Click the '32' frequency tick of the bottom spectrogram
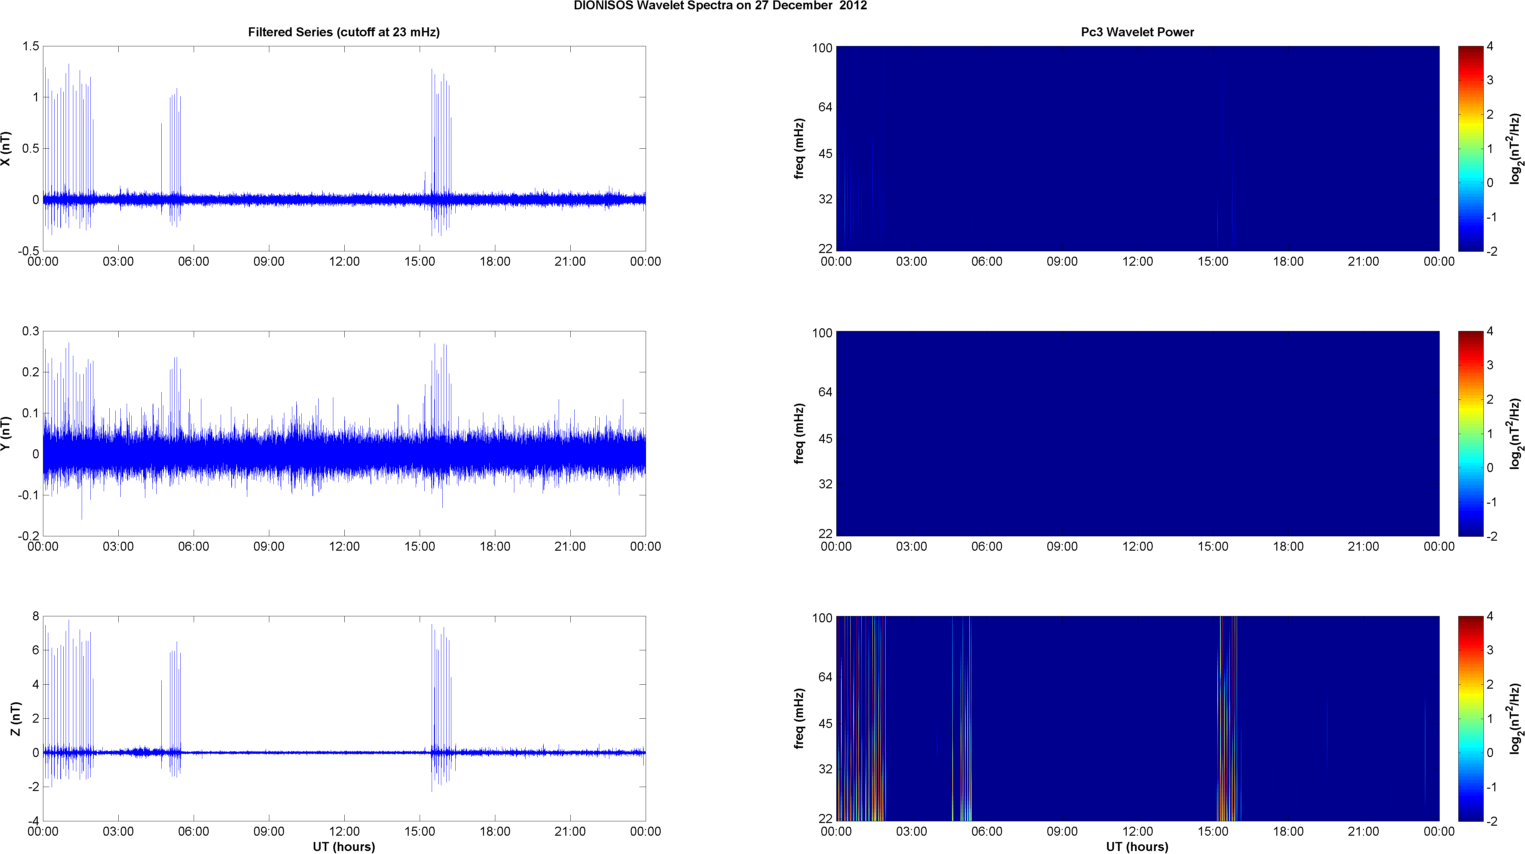This screenshot has width=1525, height=854. click(825, 769)
